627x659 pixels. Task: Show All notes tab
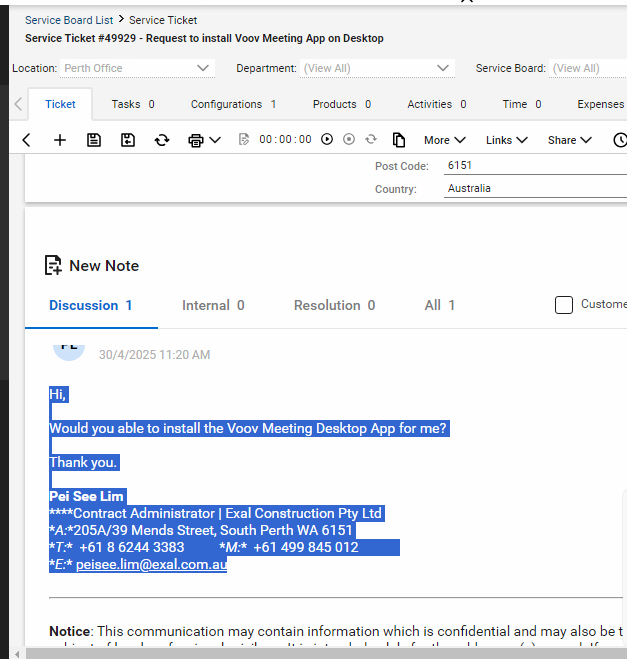440,306
